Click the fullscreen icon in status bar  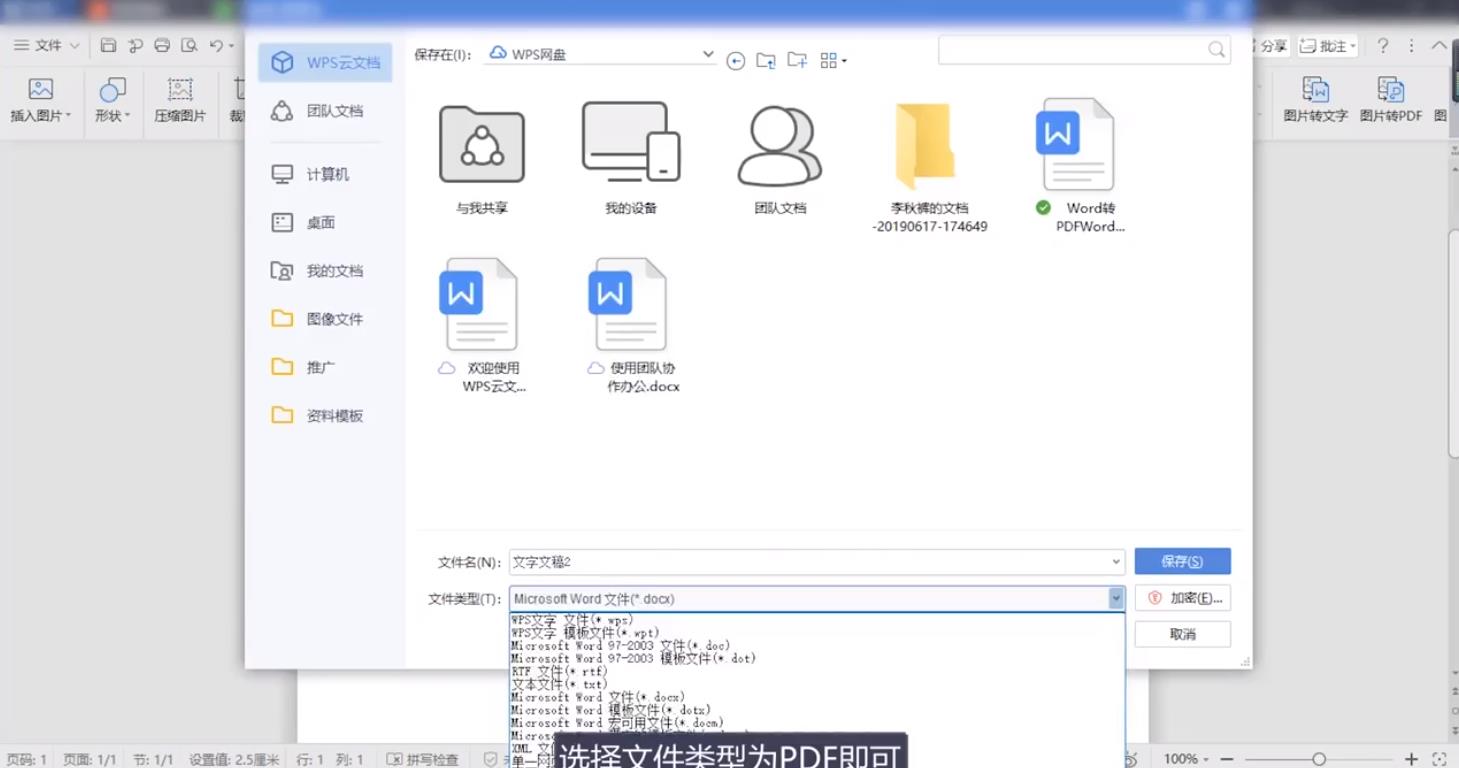click(x=1439, y=759)
